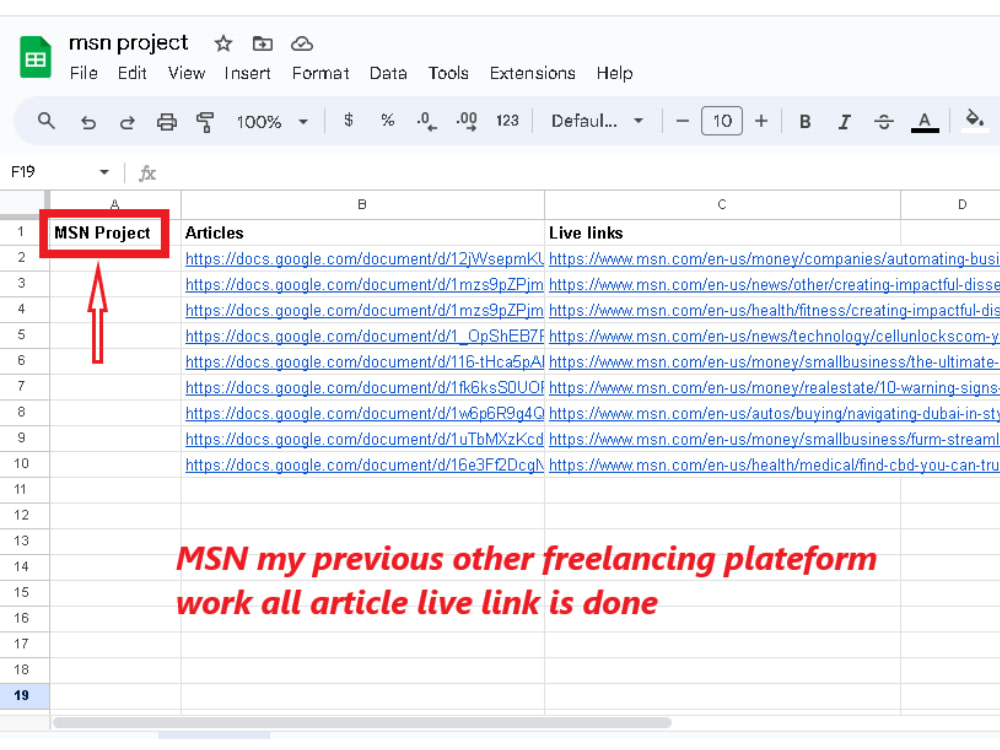The image size is (1000, 750).
Task: Click the move to folder icon
Action: coord(262,43)
